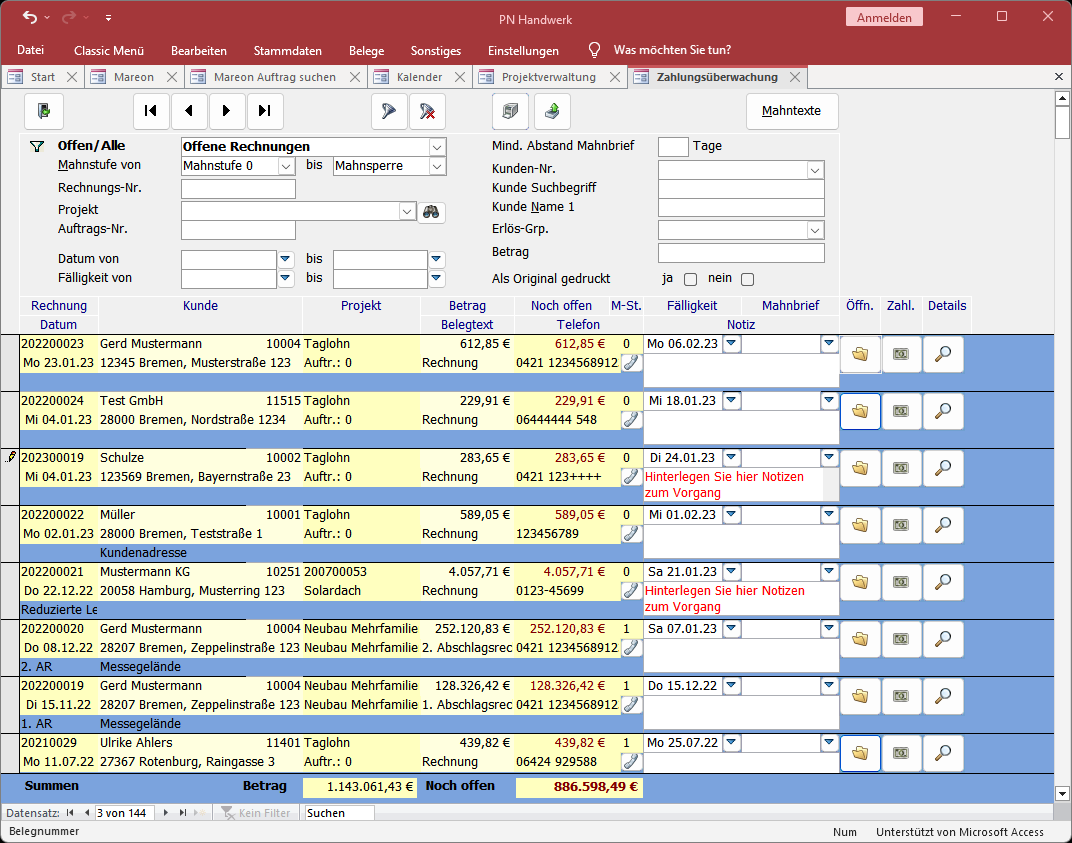1072x843 pixels.
Task: Click the remove filter icon with red X
Action: [x=427, y=111]
